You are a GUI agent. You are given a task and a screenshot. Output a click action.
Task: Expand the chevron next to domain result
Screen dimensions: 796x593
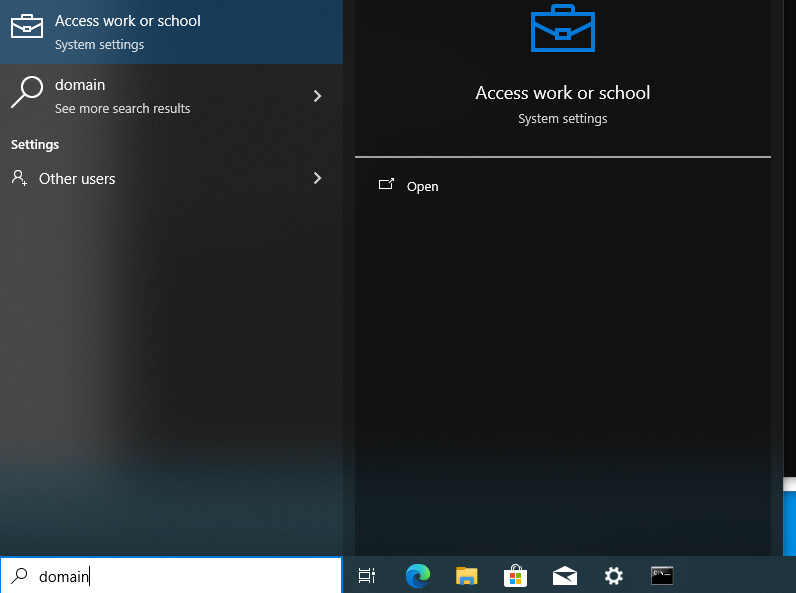coord(317,96)
